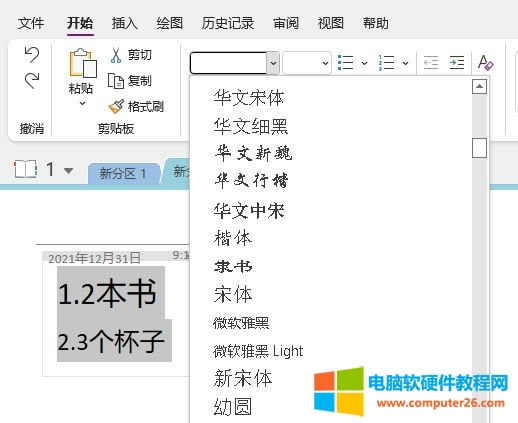Viewport: 518px width, 423px height.
Task: Clear all formatting with the eraser A icon
Action: pos(485,63)
